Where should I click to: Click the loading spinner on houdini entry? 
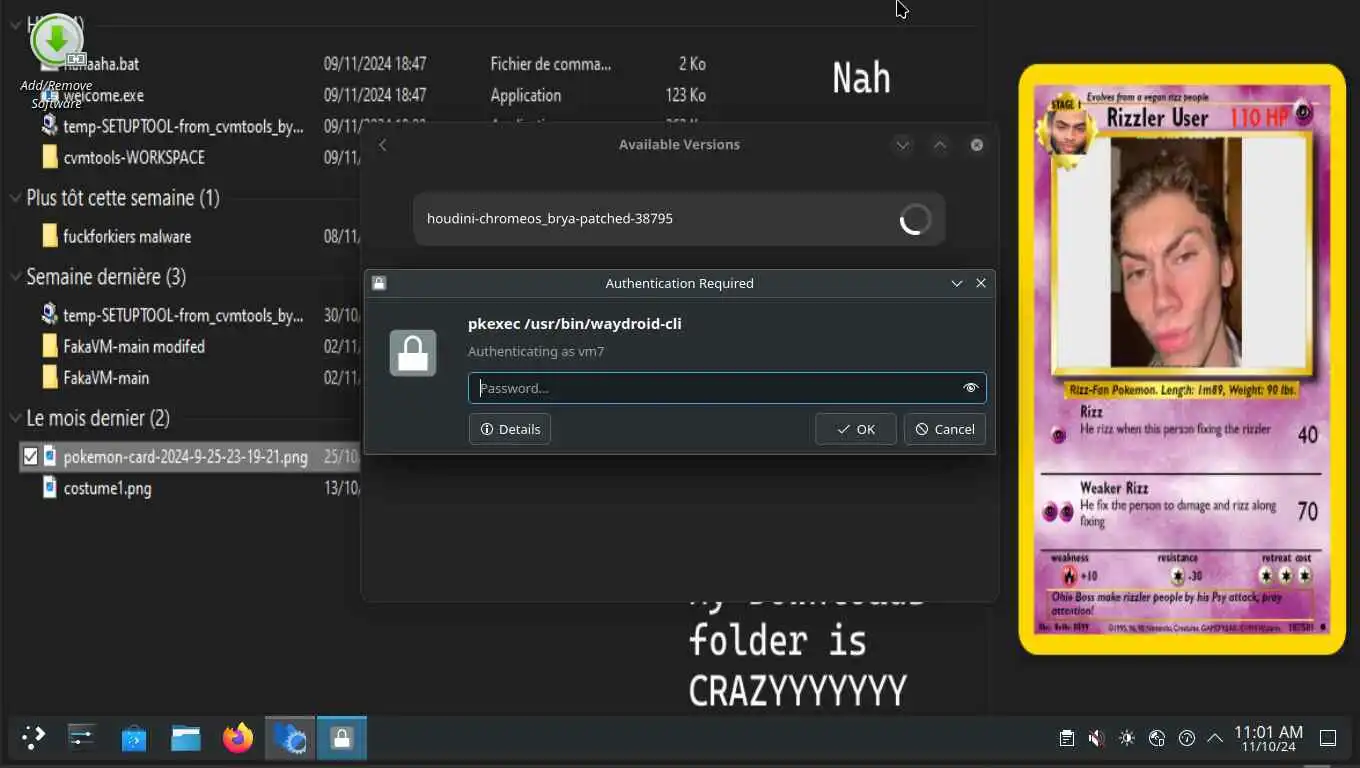tap(914, 219)
